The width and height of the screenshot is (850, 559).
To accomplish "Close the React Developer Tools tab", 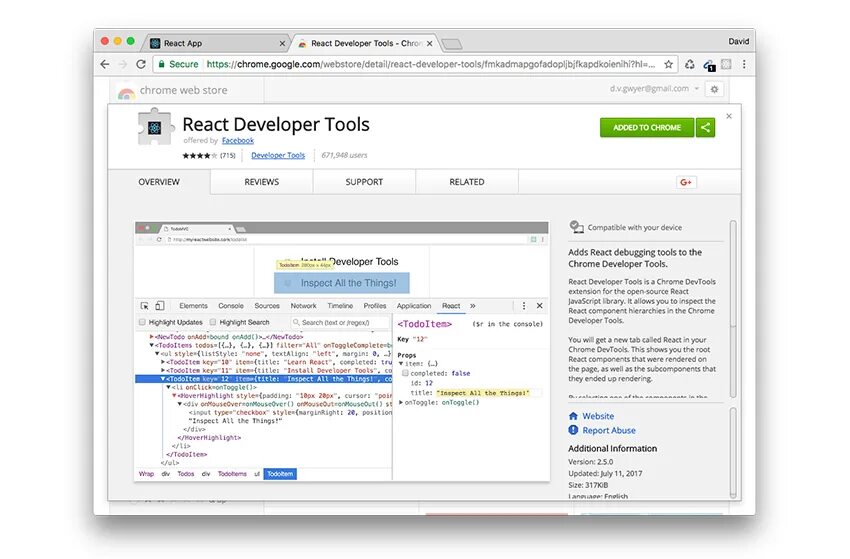I will pyautogui.click(x=430, y=43).
